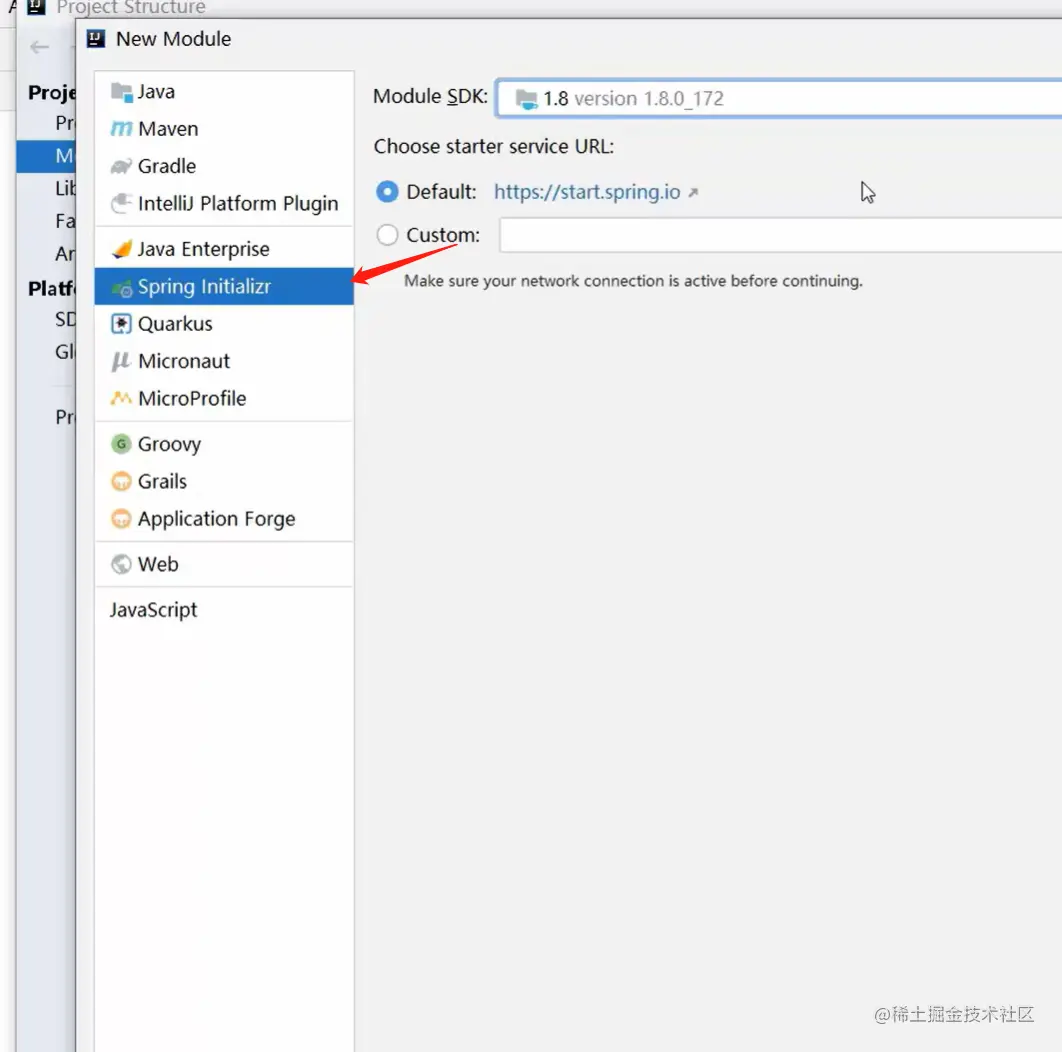1062x1052 pixels.
Task: Click the IntelliJ Platform Plugin icon
Action: [121, 203]
